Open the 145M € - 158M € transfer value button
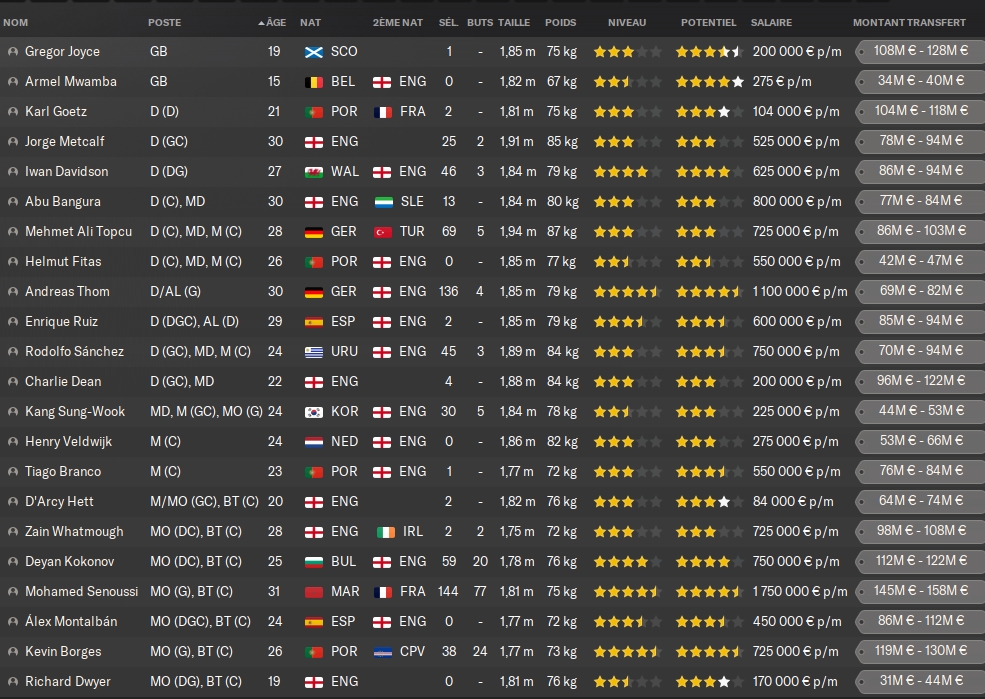The image size is (985, 699). click(x=920, y=590)
